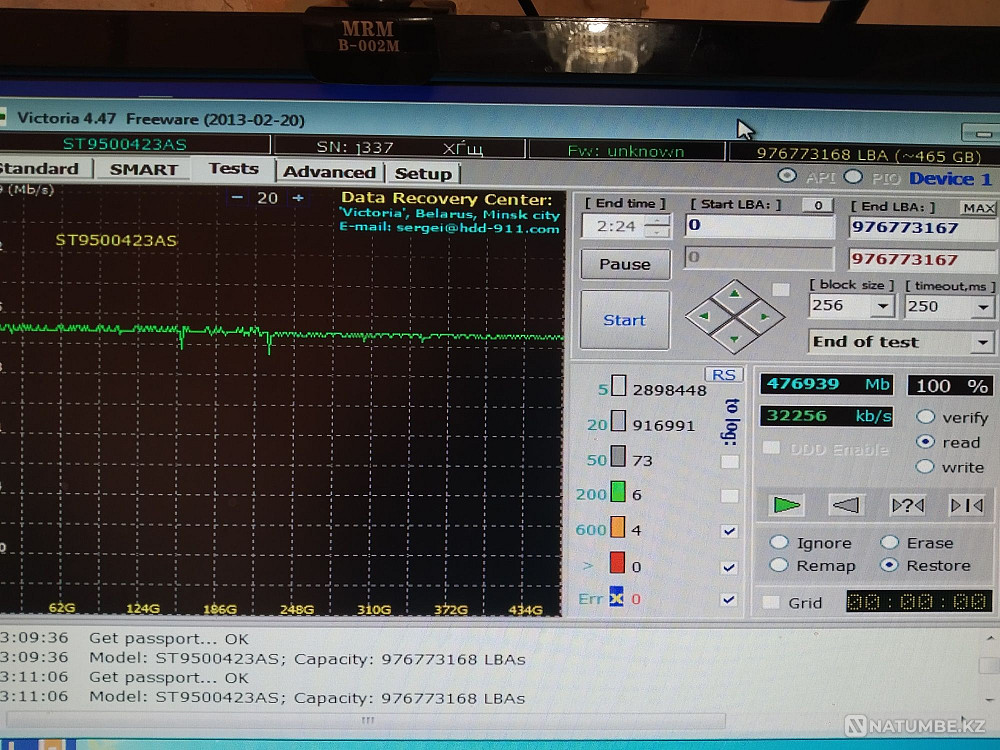1000x750 pixels.
Task: Click the Pause button
Action: click(x=625, y=264)
